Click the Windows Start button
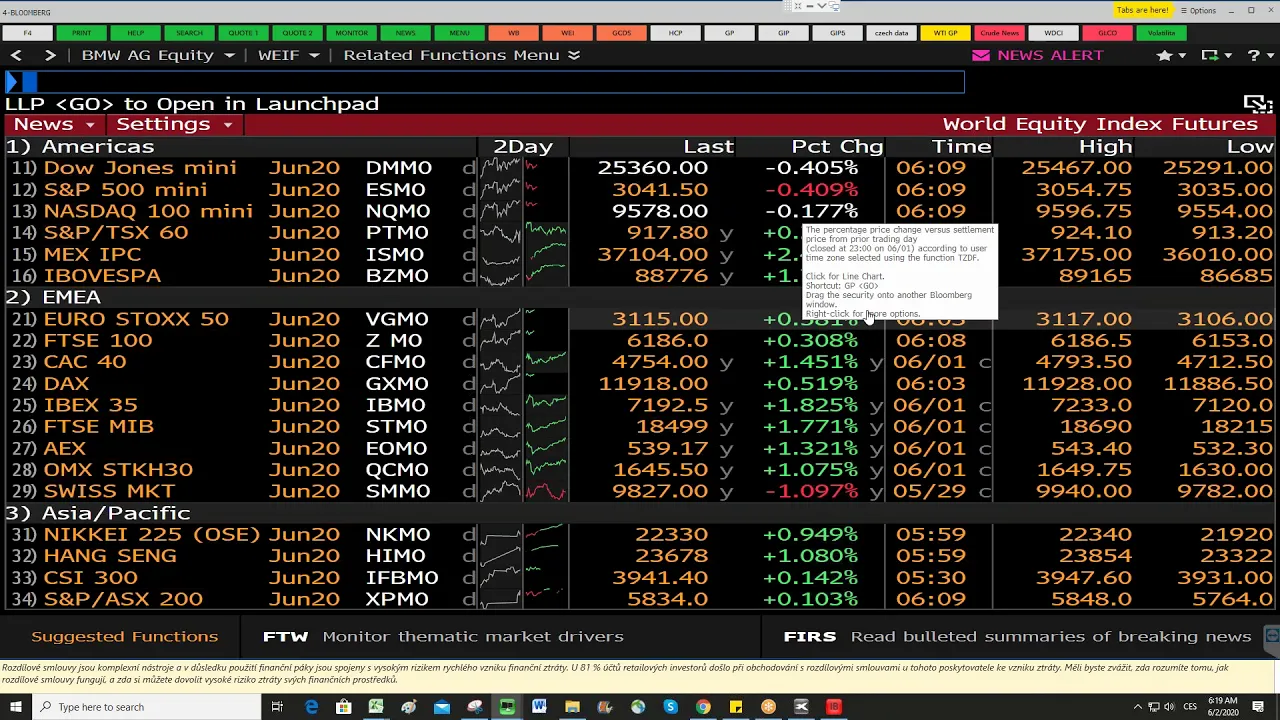The width and height of the screenshot is (1280, 720). [x=16, y=707]
